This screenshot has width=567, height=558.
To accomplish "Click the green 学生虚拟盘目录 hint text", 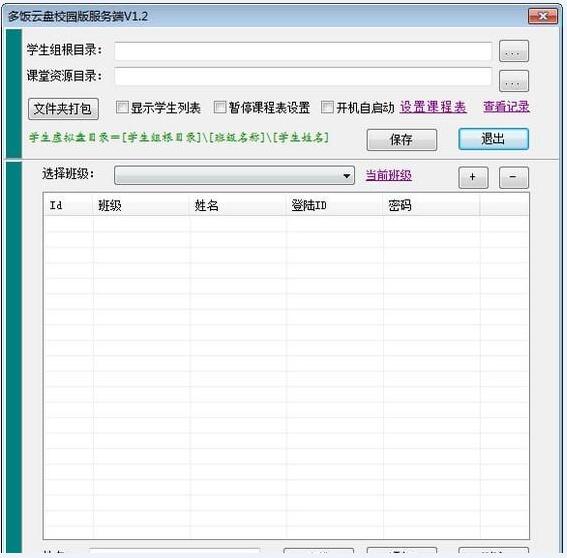I will [179, 137].
